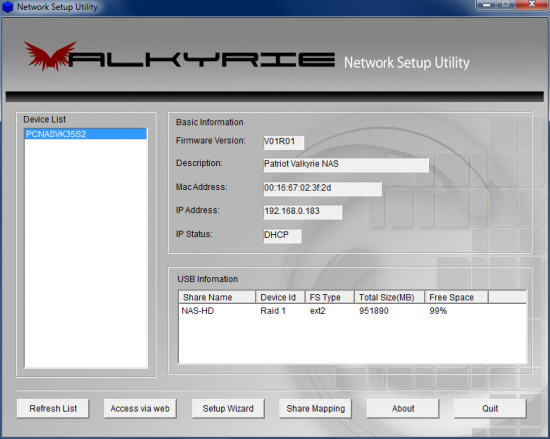Select PCNASVK35S2 in the Device List
The image size is (550, 439).
coord(86,134)
